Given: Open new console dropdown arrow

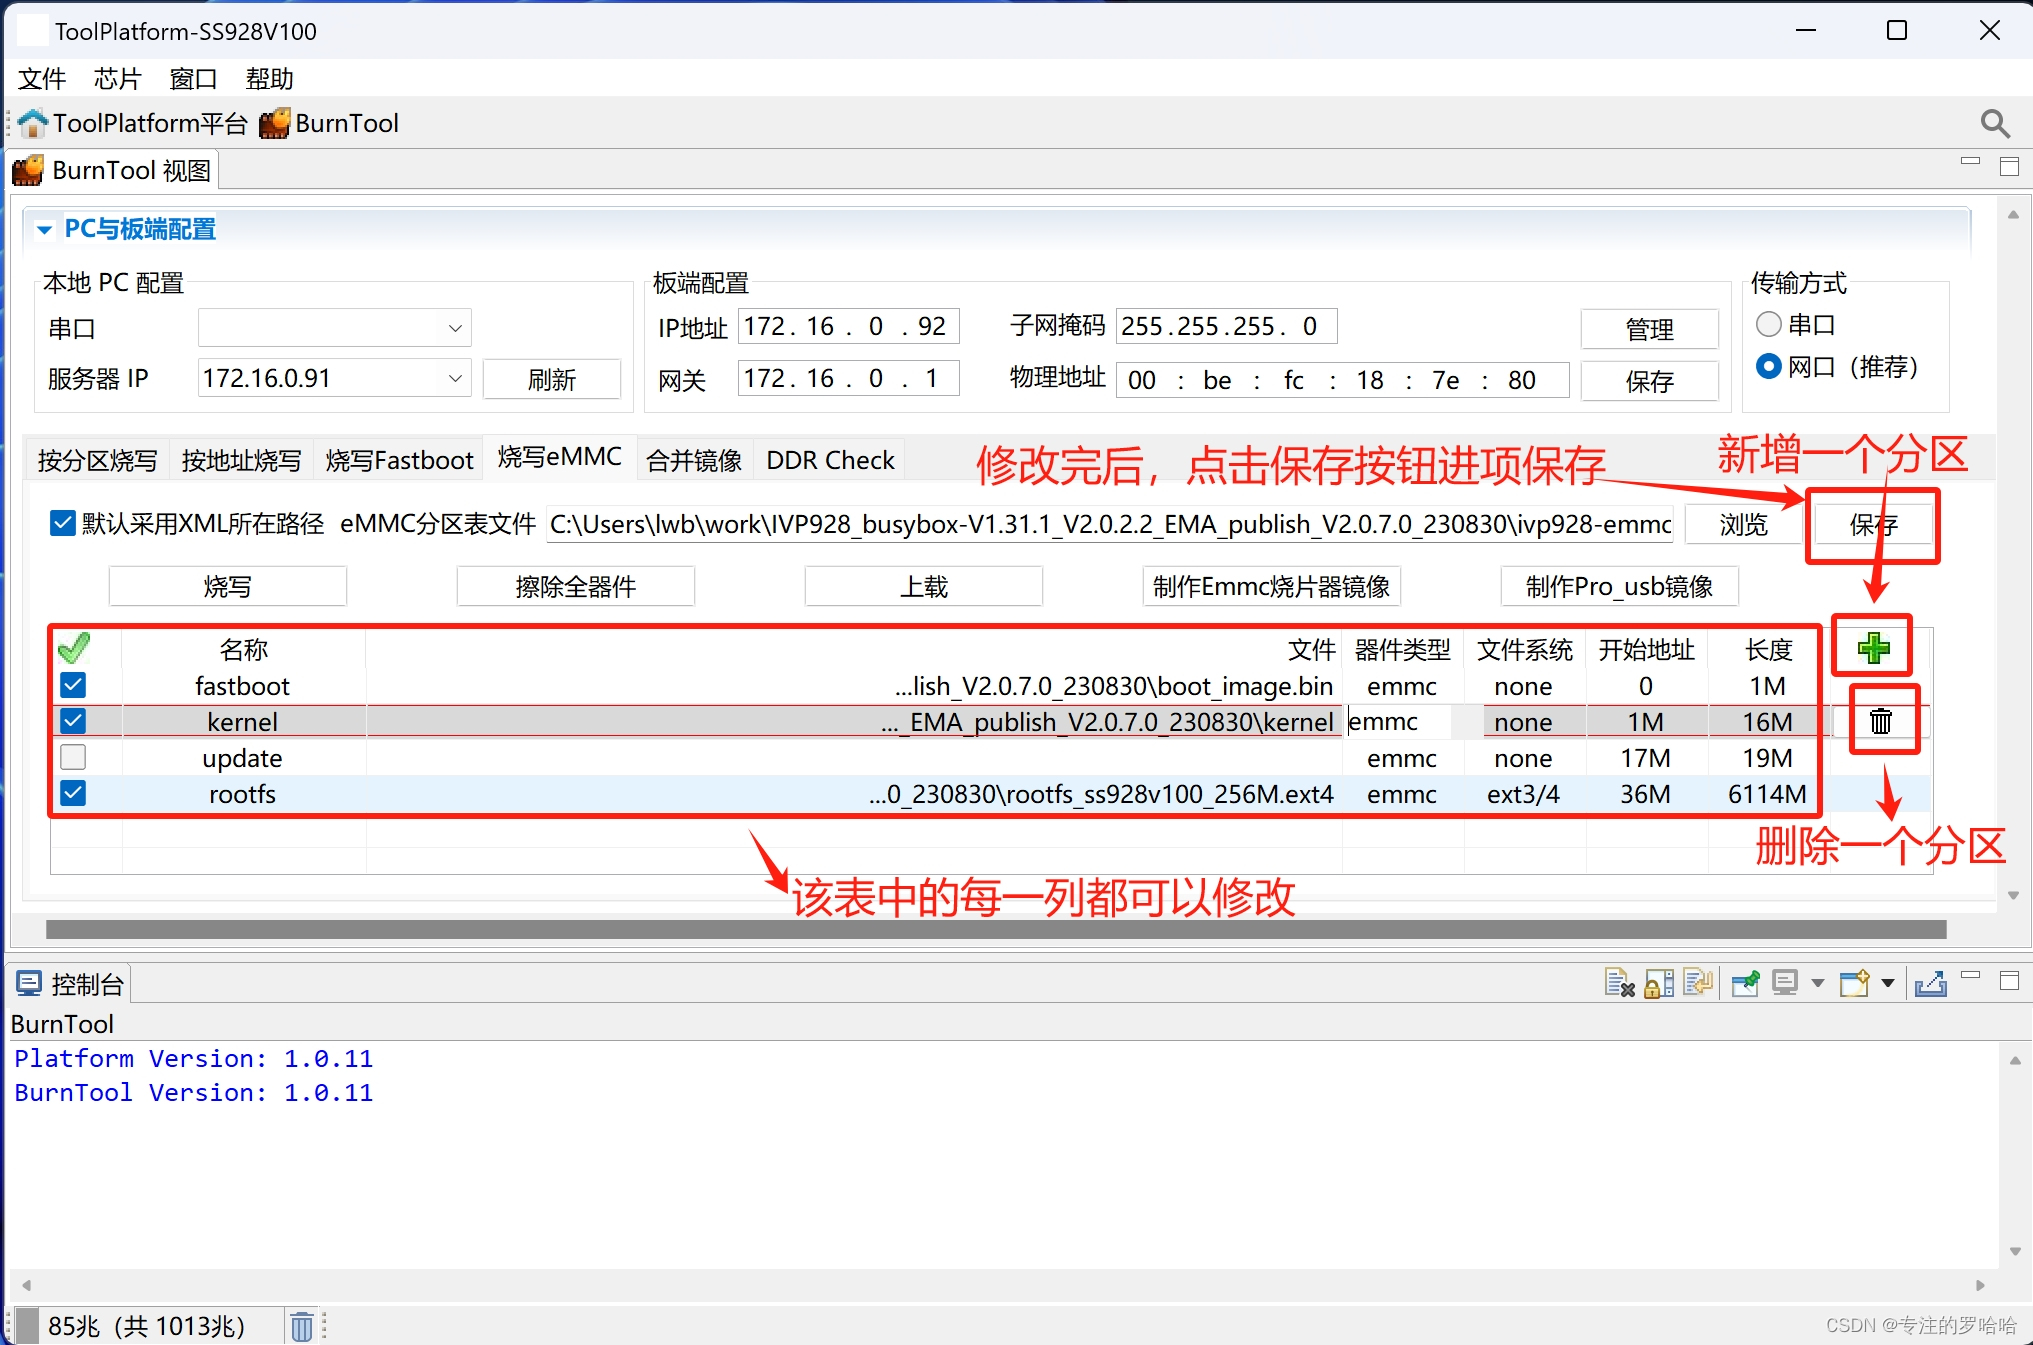Looking at the screenshot, I should click(1888, 983).
